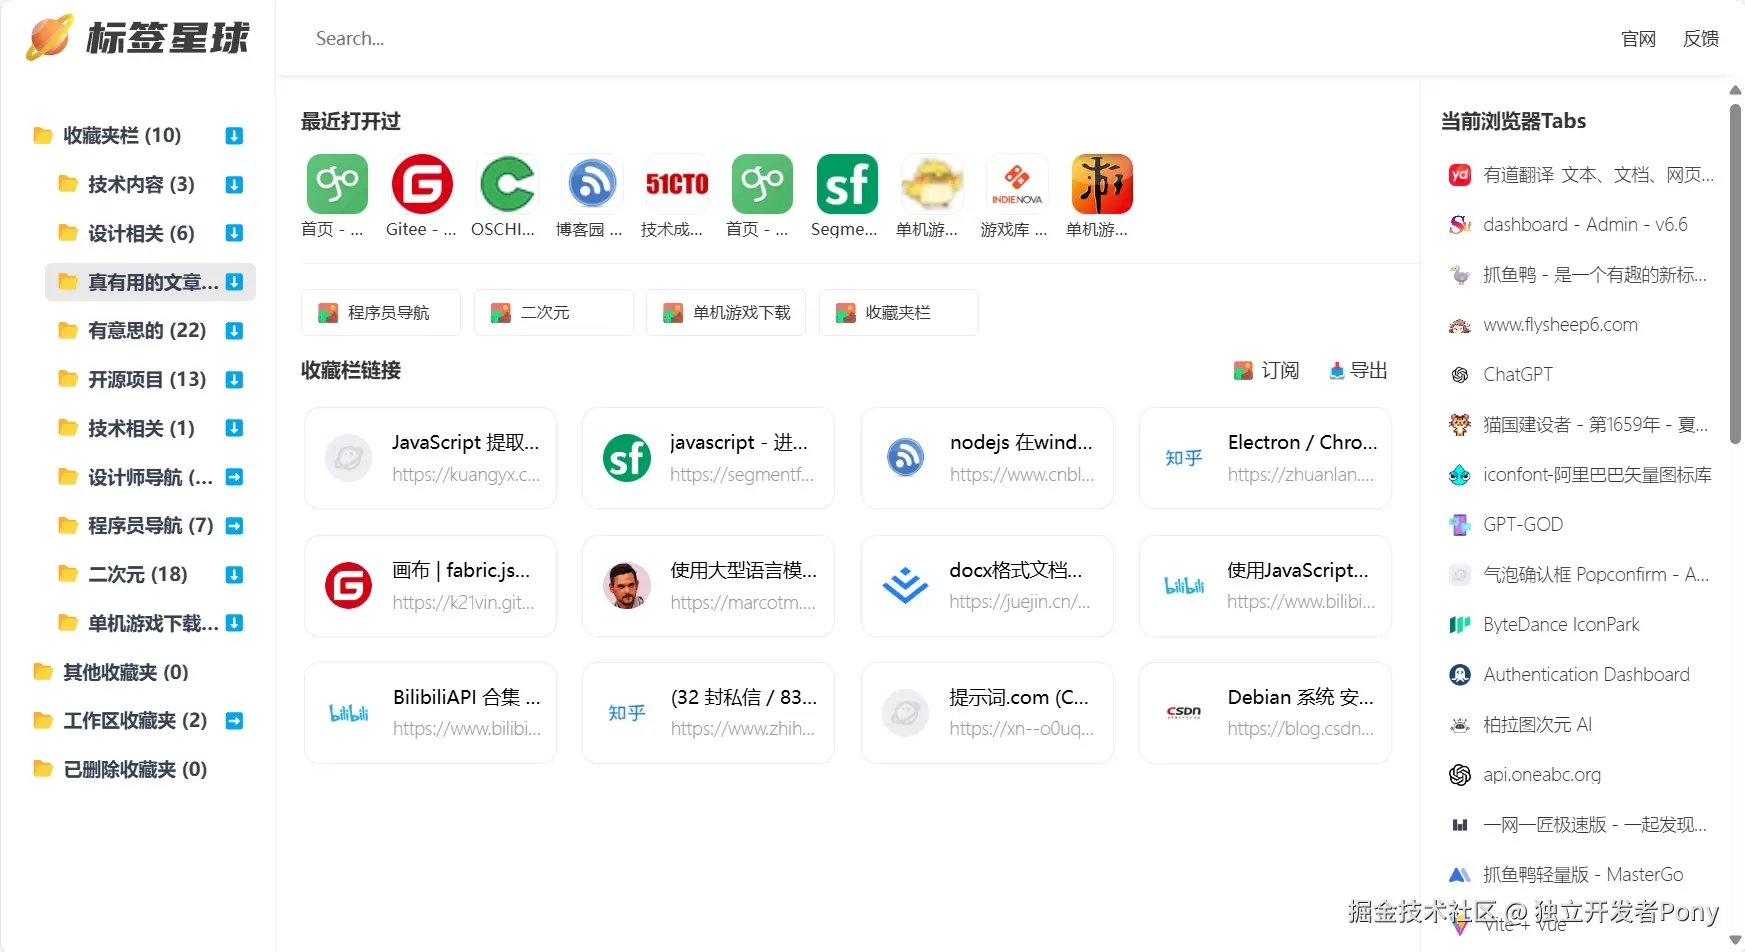The image size is (1745, 952).
Task: Open the OSCHINA recent site icon
Action: coord(507,184)
